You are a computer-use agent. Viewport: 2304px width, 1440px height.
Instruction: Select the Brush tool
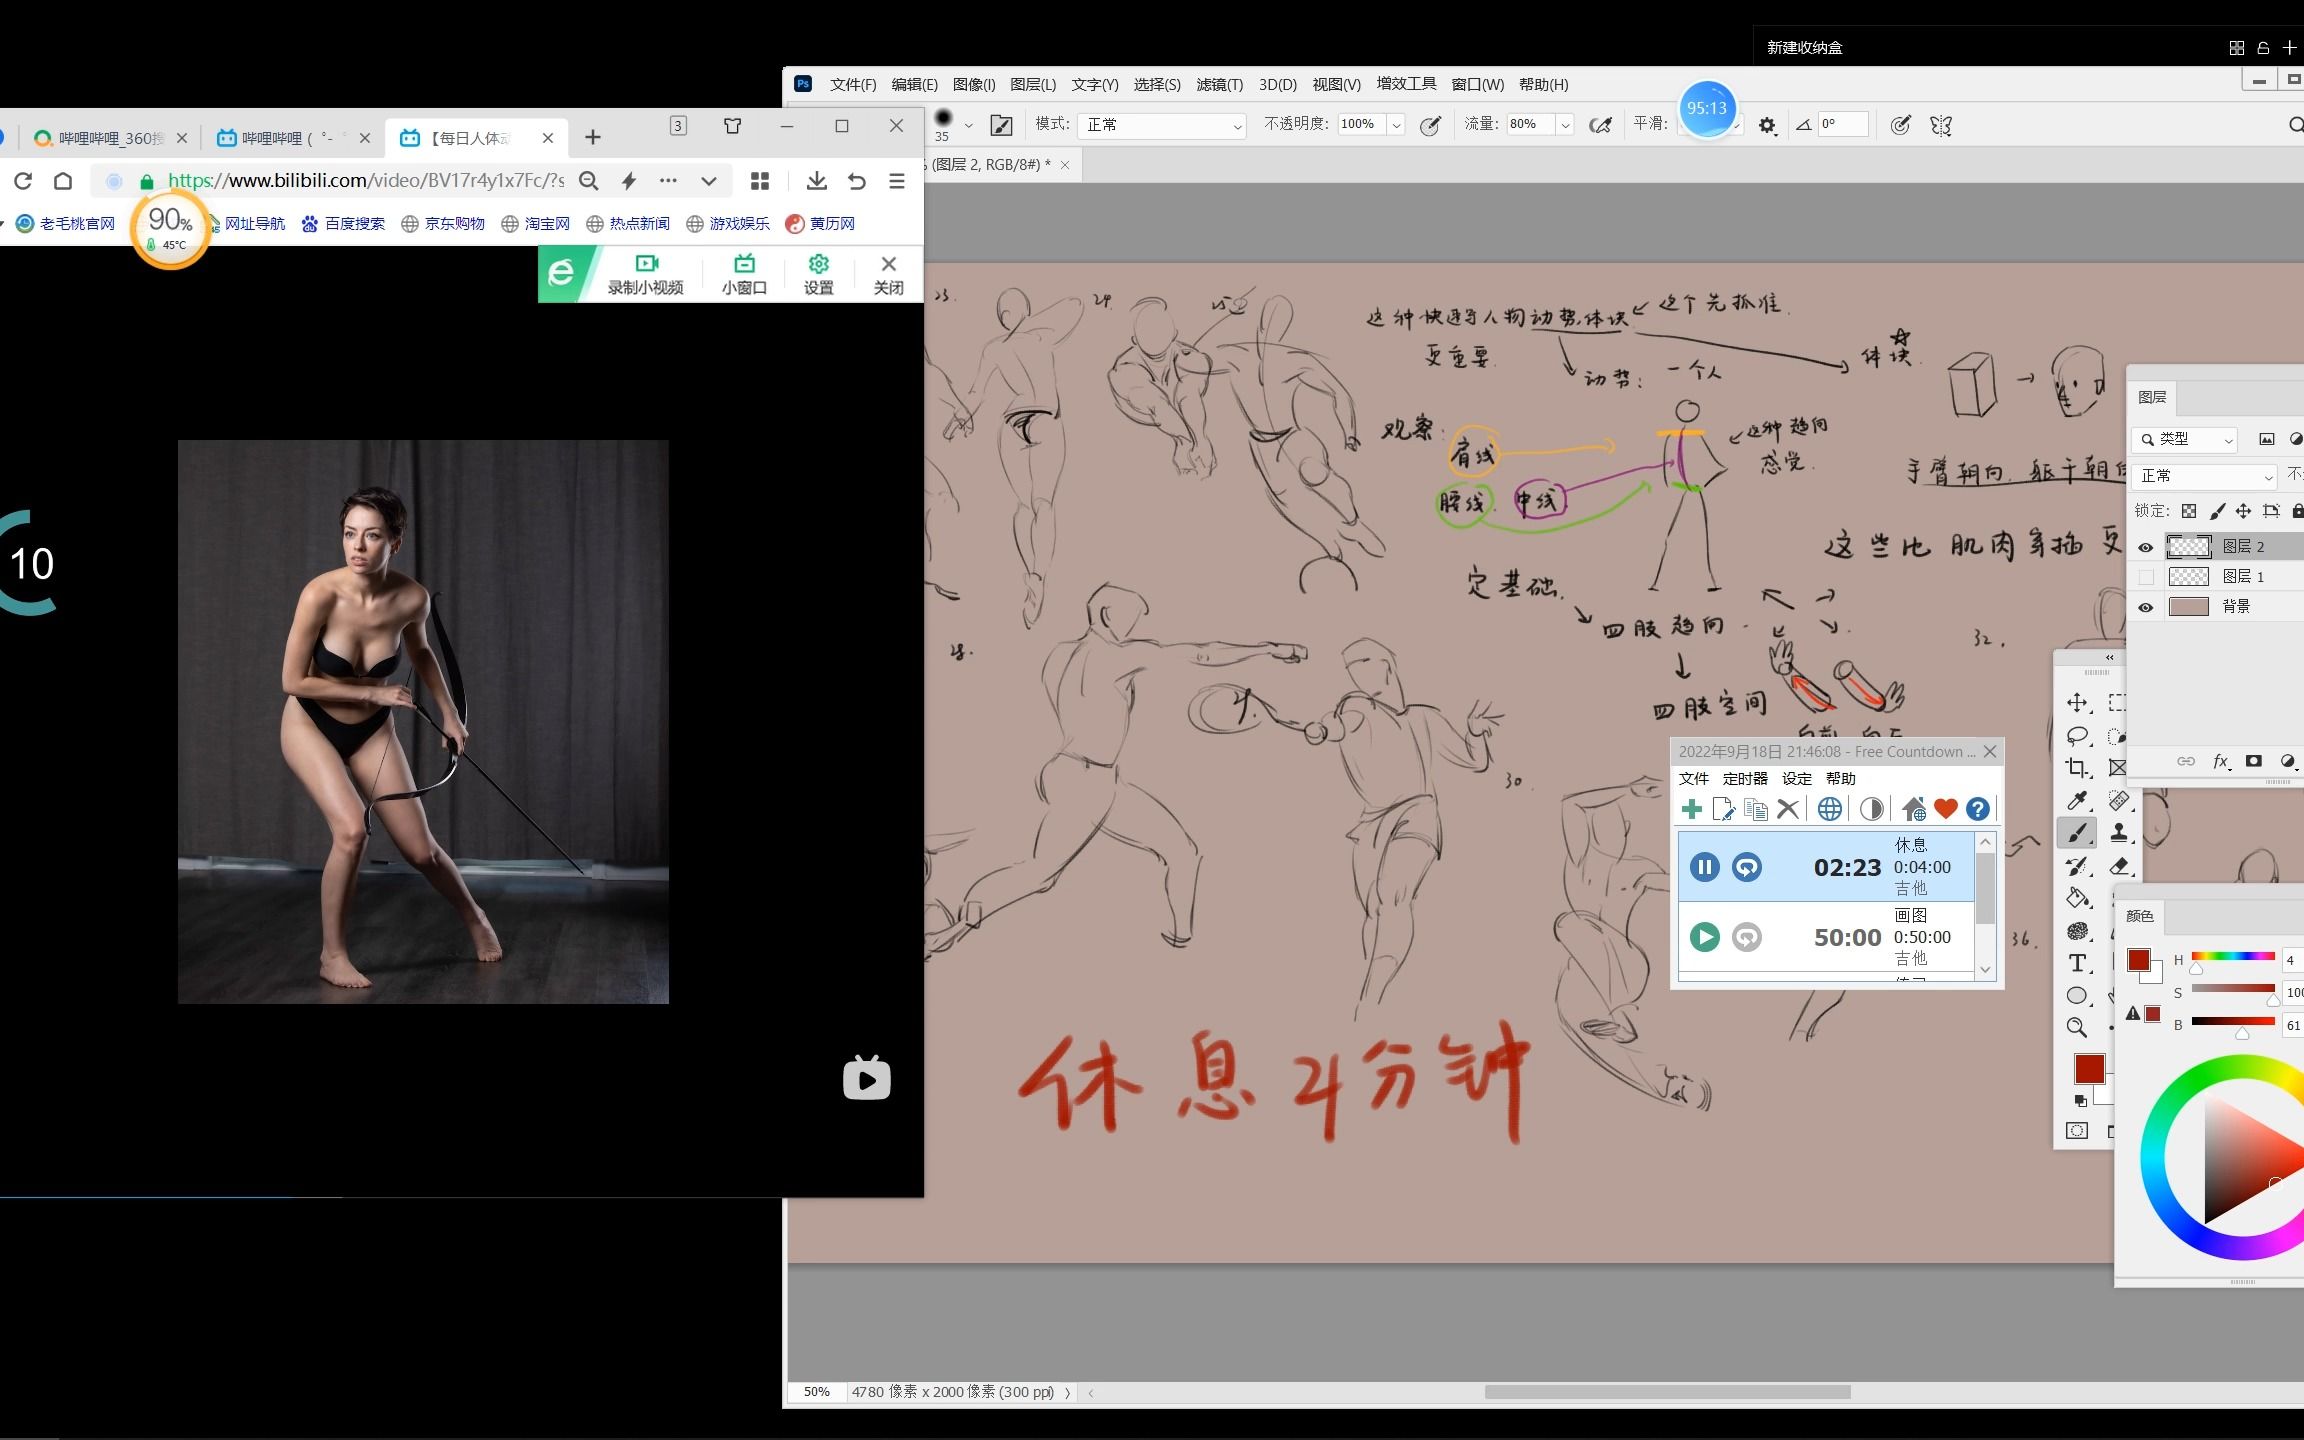(x=2077, y=833)
